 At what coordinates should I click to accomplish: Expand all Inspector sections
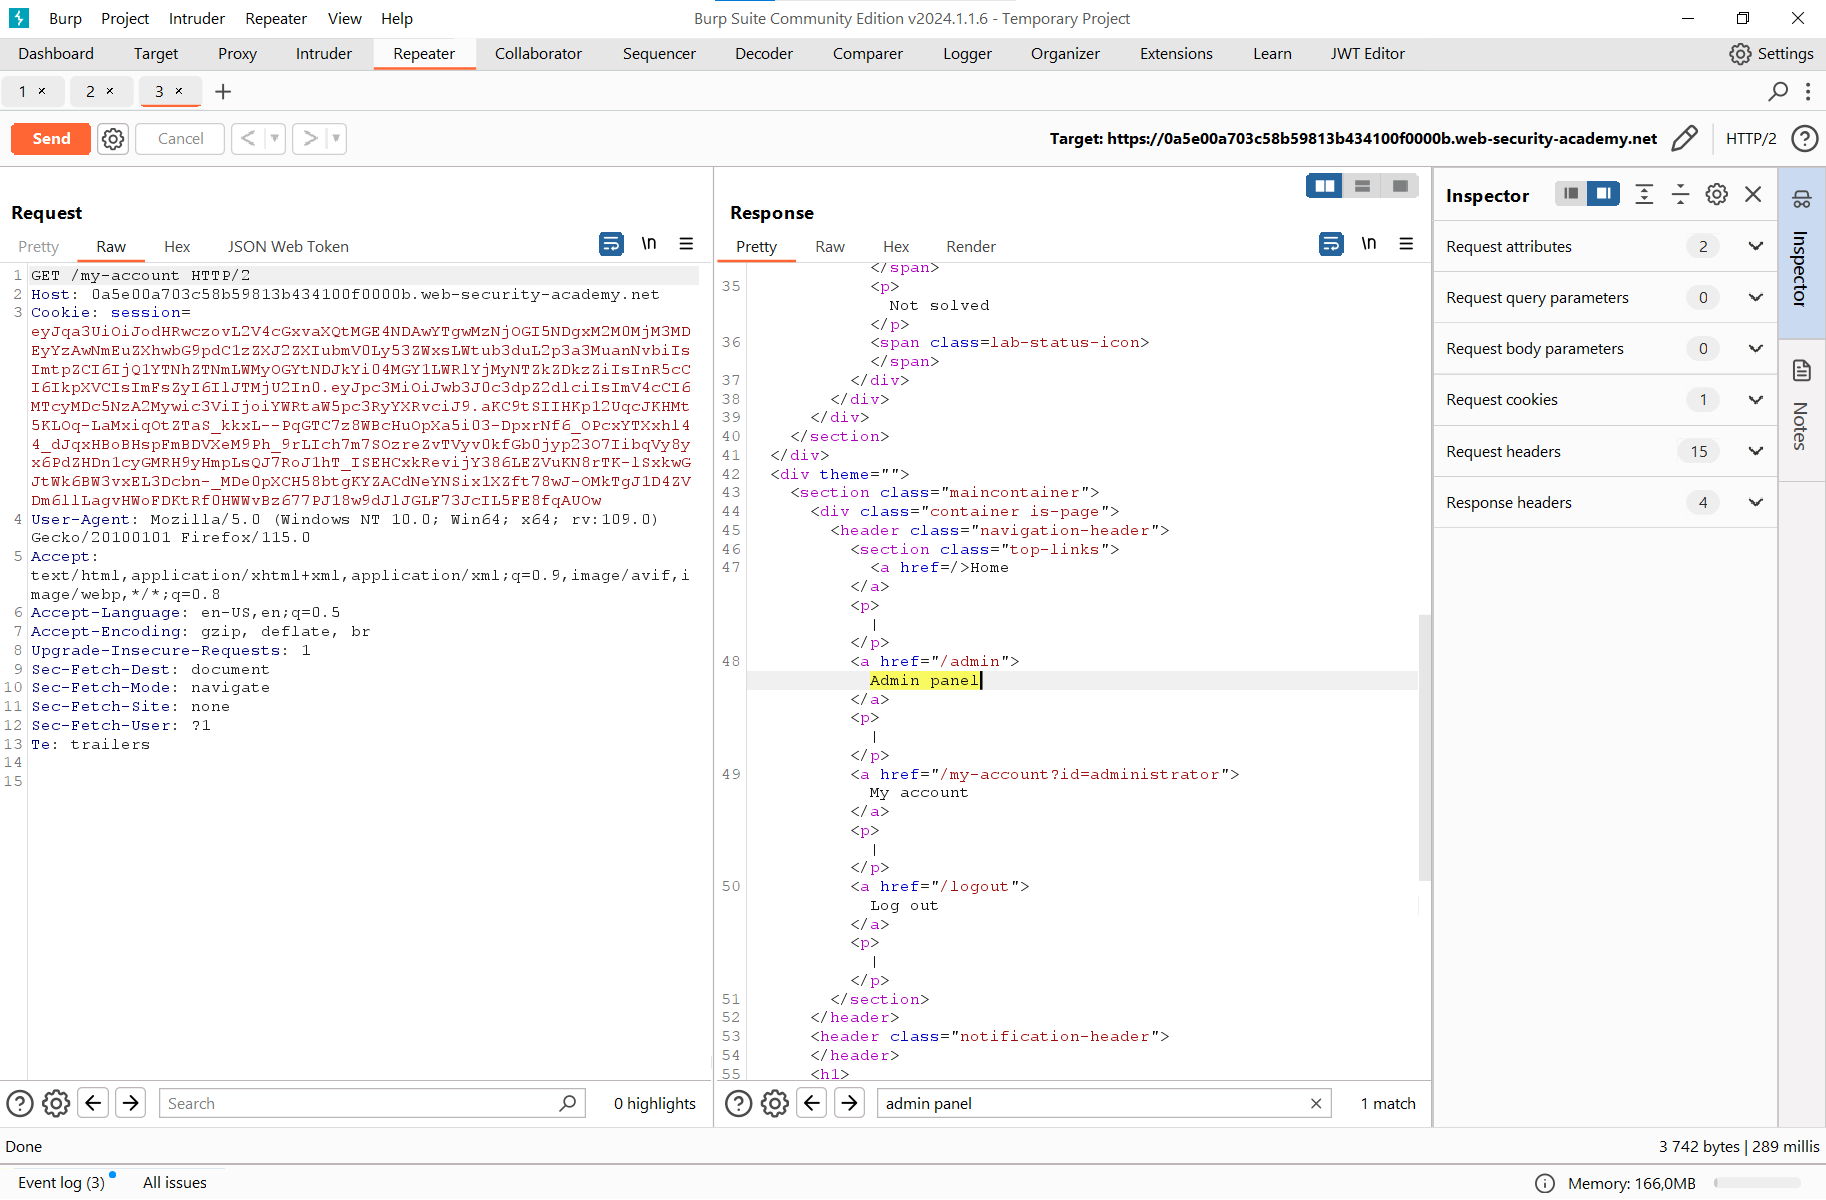pos(1644,194)
